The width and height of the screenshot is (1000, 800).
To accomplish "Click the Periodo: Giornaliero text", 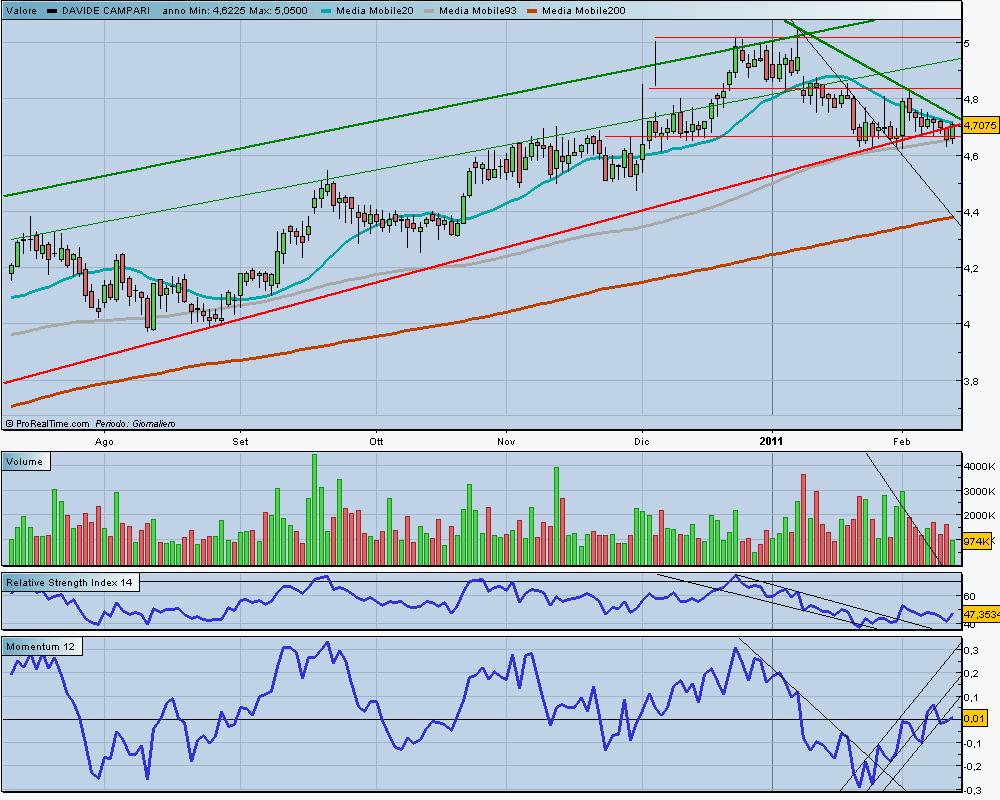I will coord(135,424).
